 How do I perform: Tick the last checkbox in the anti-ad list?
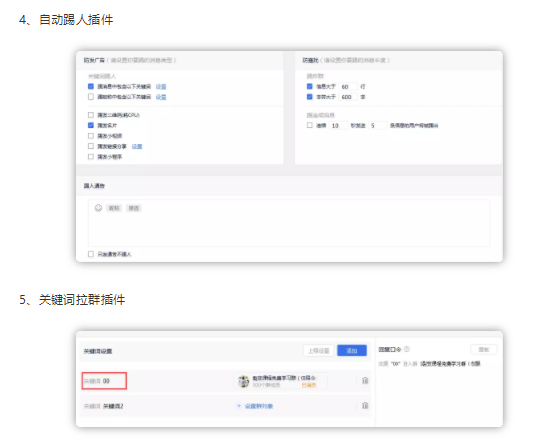pyautogui.click(x=91, y=156)
